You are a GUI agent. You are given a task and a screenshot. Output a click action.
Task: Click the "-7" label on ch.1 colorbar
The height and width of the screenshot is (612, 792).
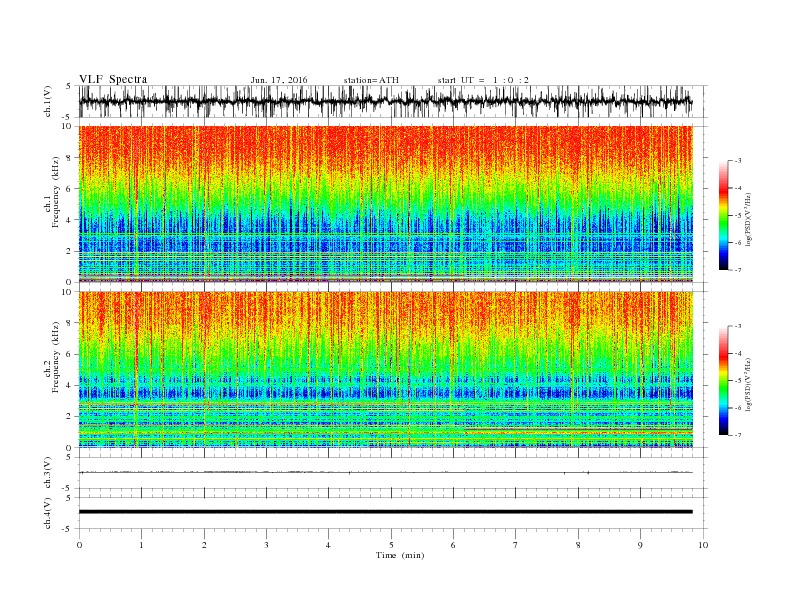738,270
